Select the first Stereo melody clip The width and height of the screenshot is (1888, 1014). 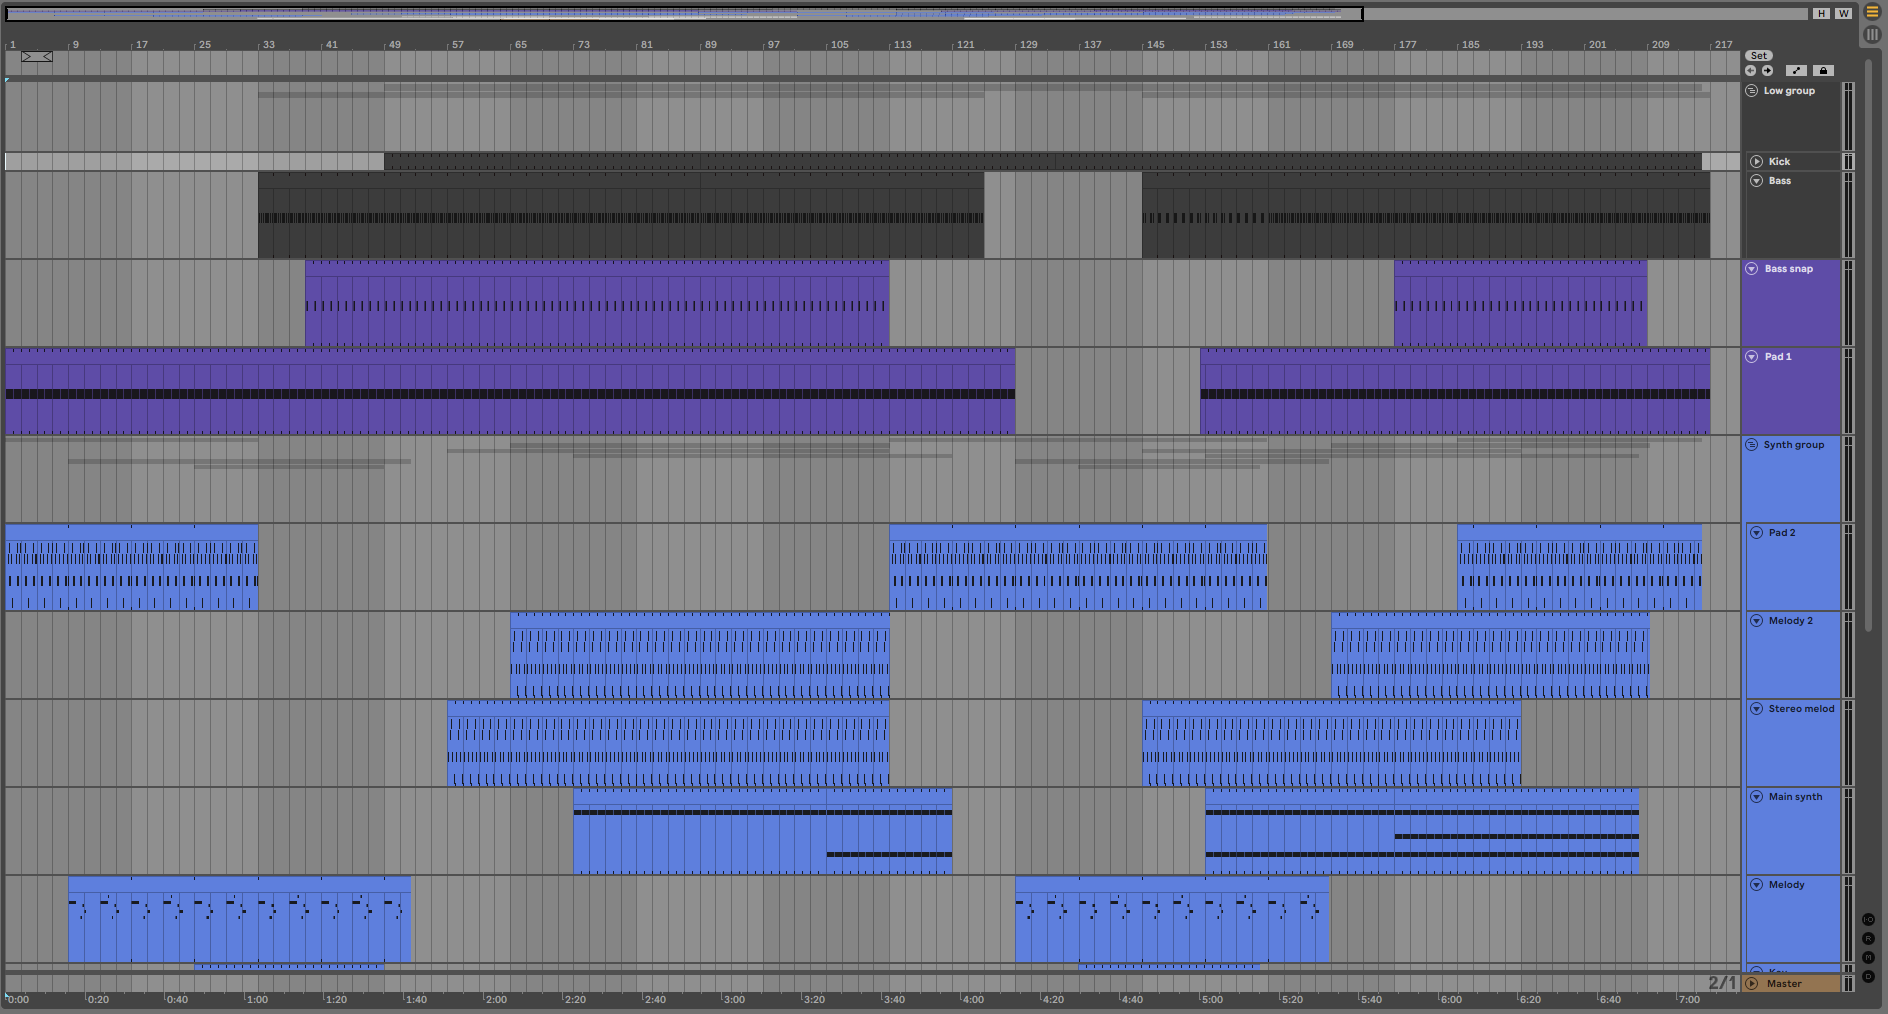tap(668, 743)
